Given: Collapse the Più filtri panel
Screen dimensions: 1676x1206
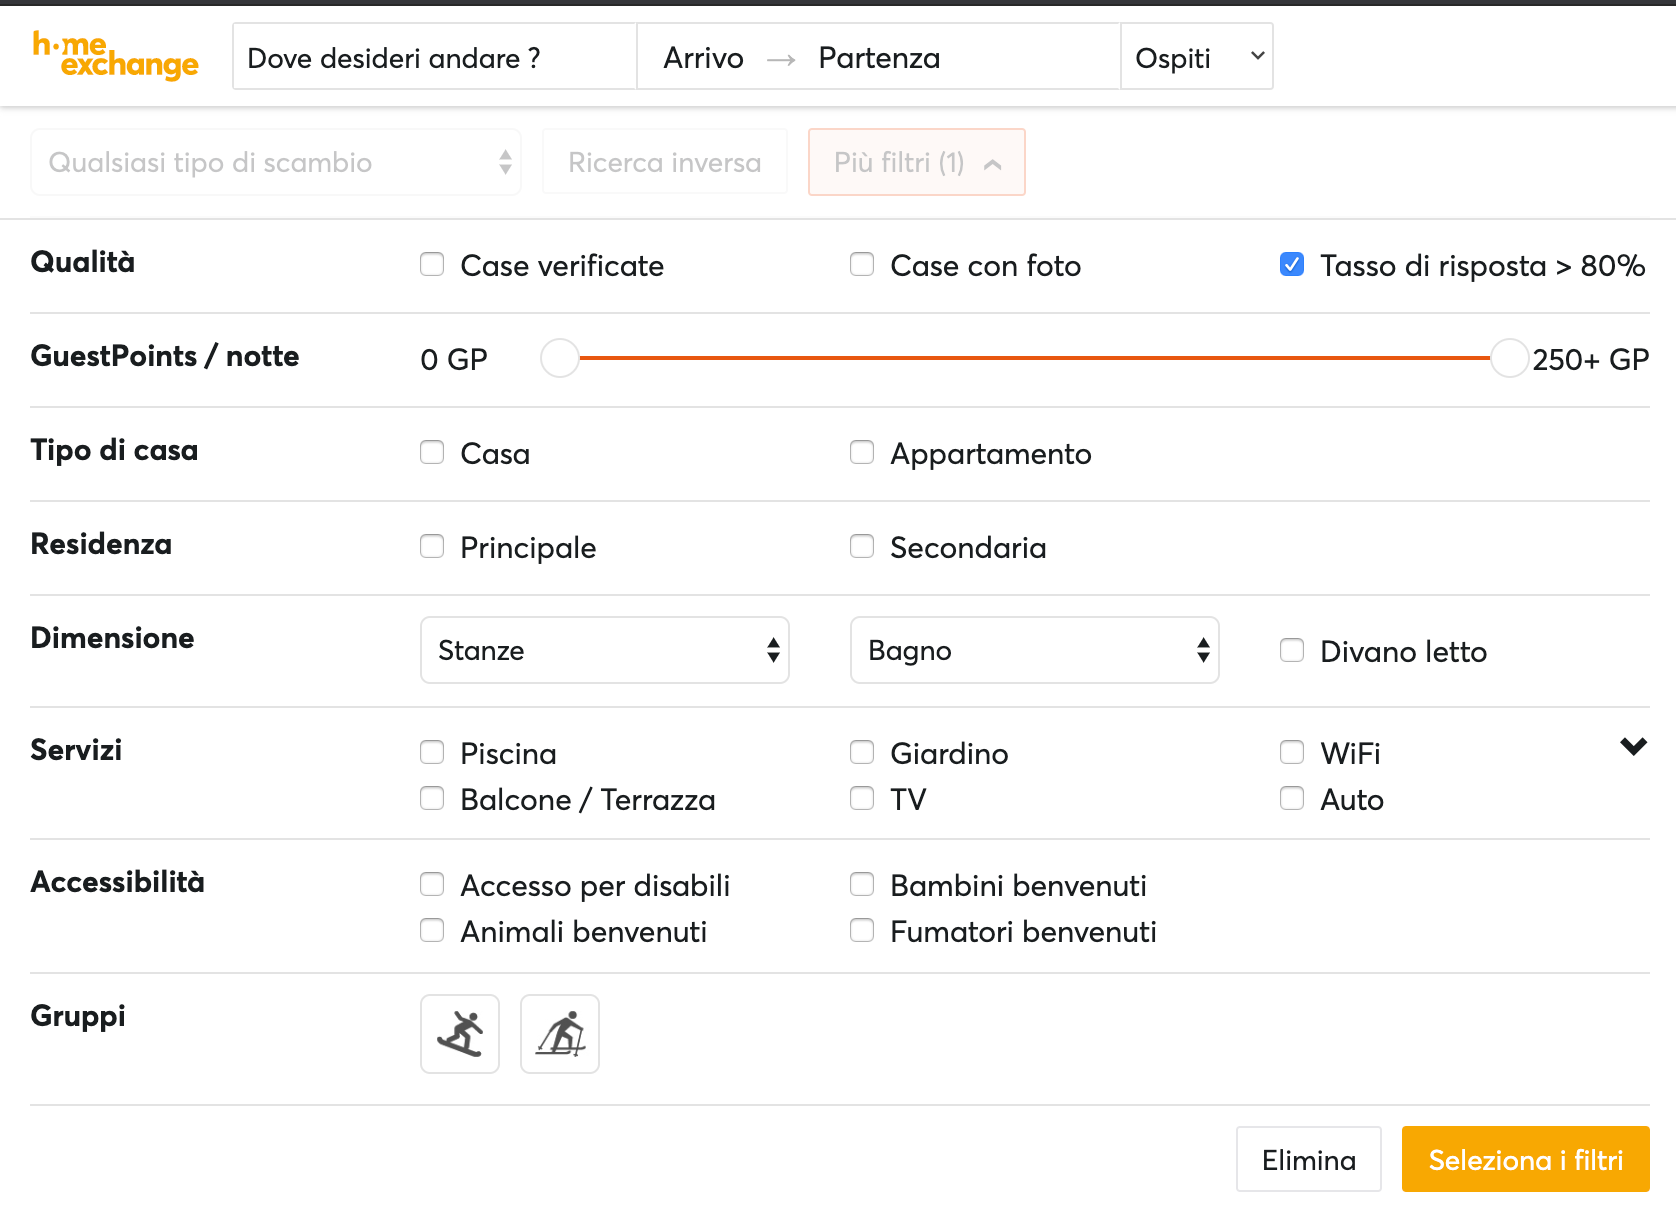Looking at the screenshot, I should coord(916,162).
